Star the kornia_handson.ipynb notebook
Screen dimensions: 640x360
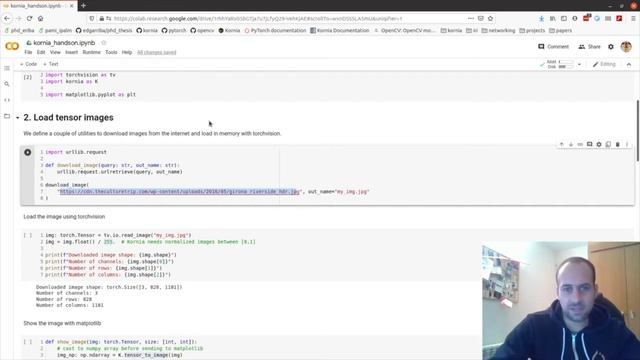tap(104, 43)
